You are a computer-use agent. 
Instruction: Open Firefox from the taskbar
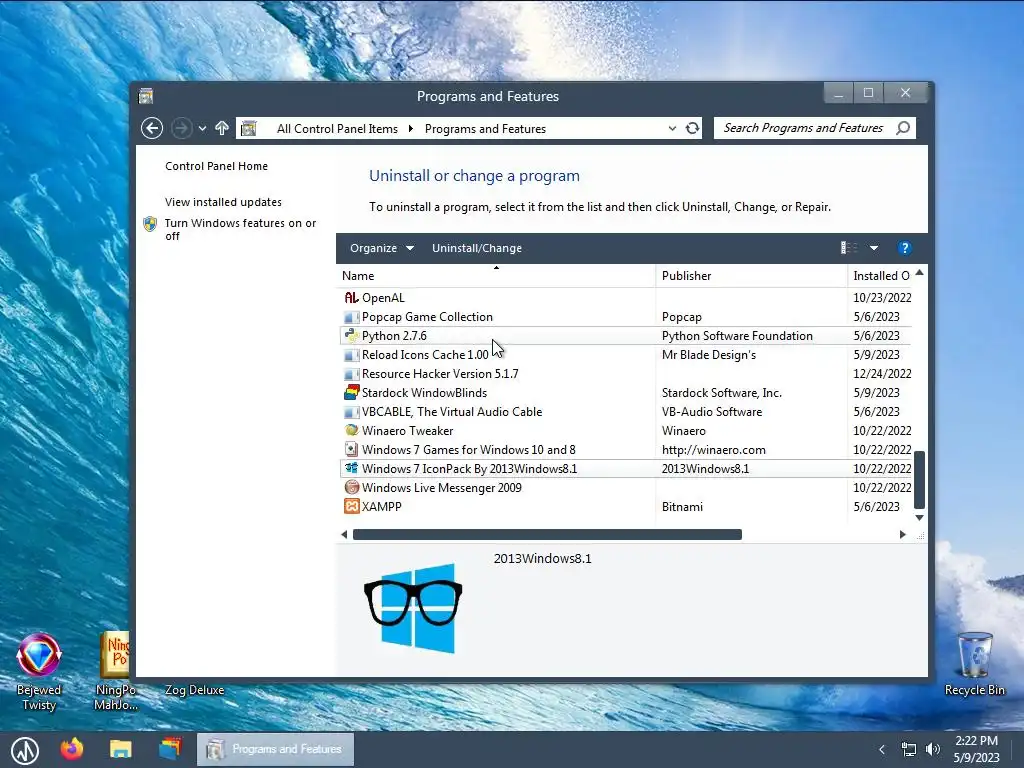click(72, 748)
